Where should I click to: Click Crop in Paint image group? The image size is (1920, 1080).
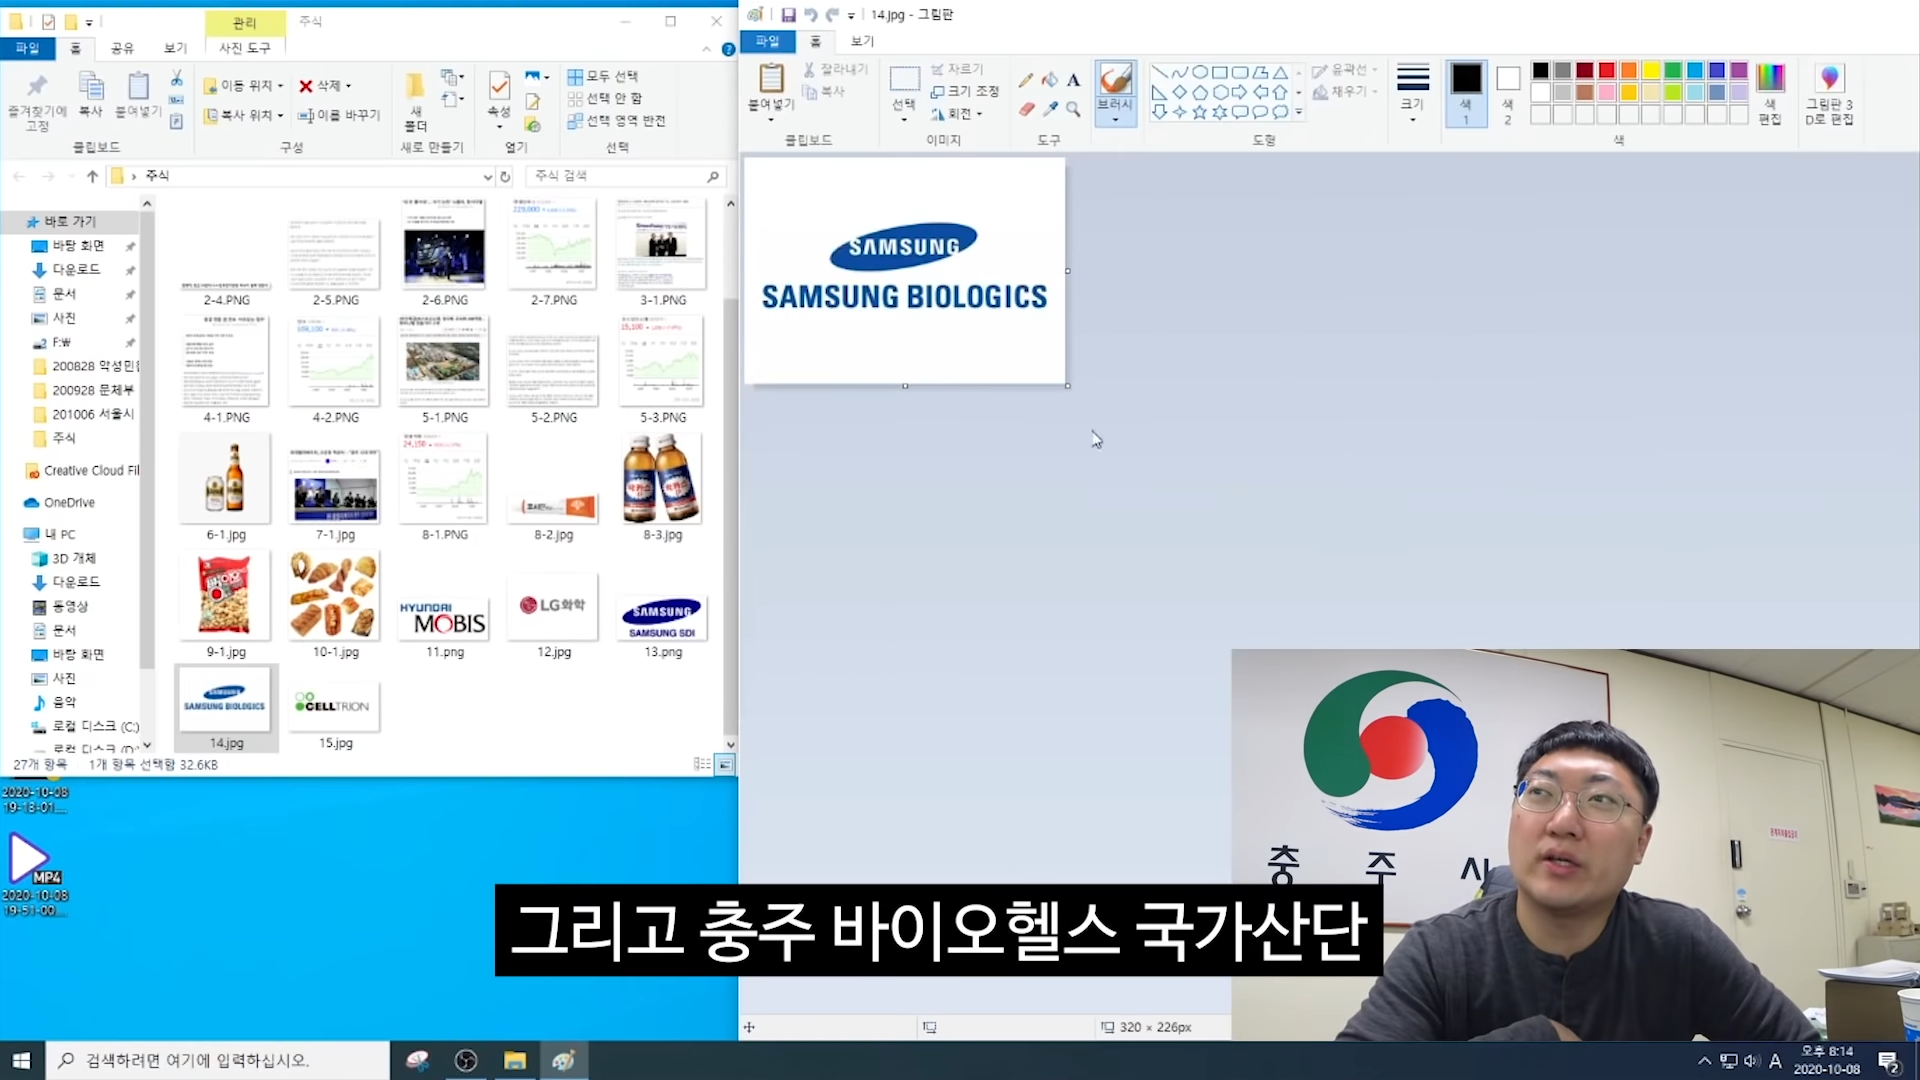click(957, 69)
